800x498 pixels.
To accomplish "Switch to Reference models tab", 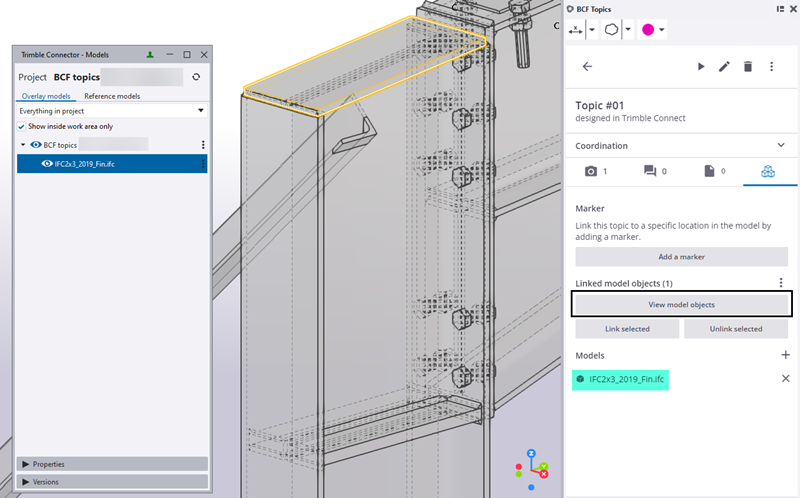I will [x=111, y=96].
